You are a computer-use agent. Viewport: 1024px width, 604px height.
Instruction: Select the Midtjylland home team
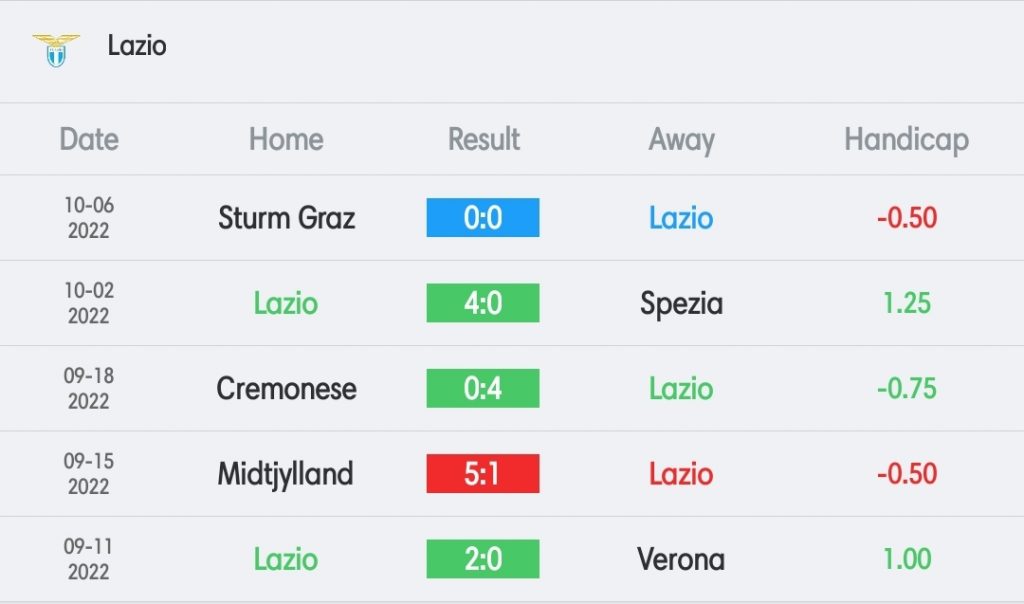[x=285, y=475]
